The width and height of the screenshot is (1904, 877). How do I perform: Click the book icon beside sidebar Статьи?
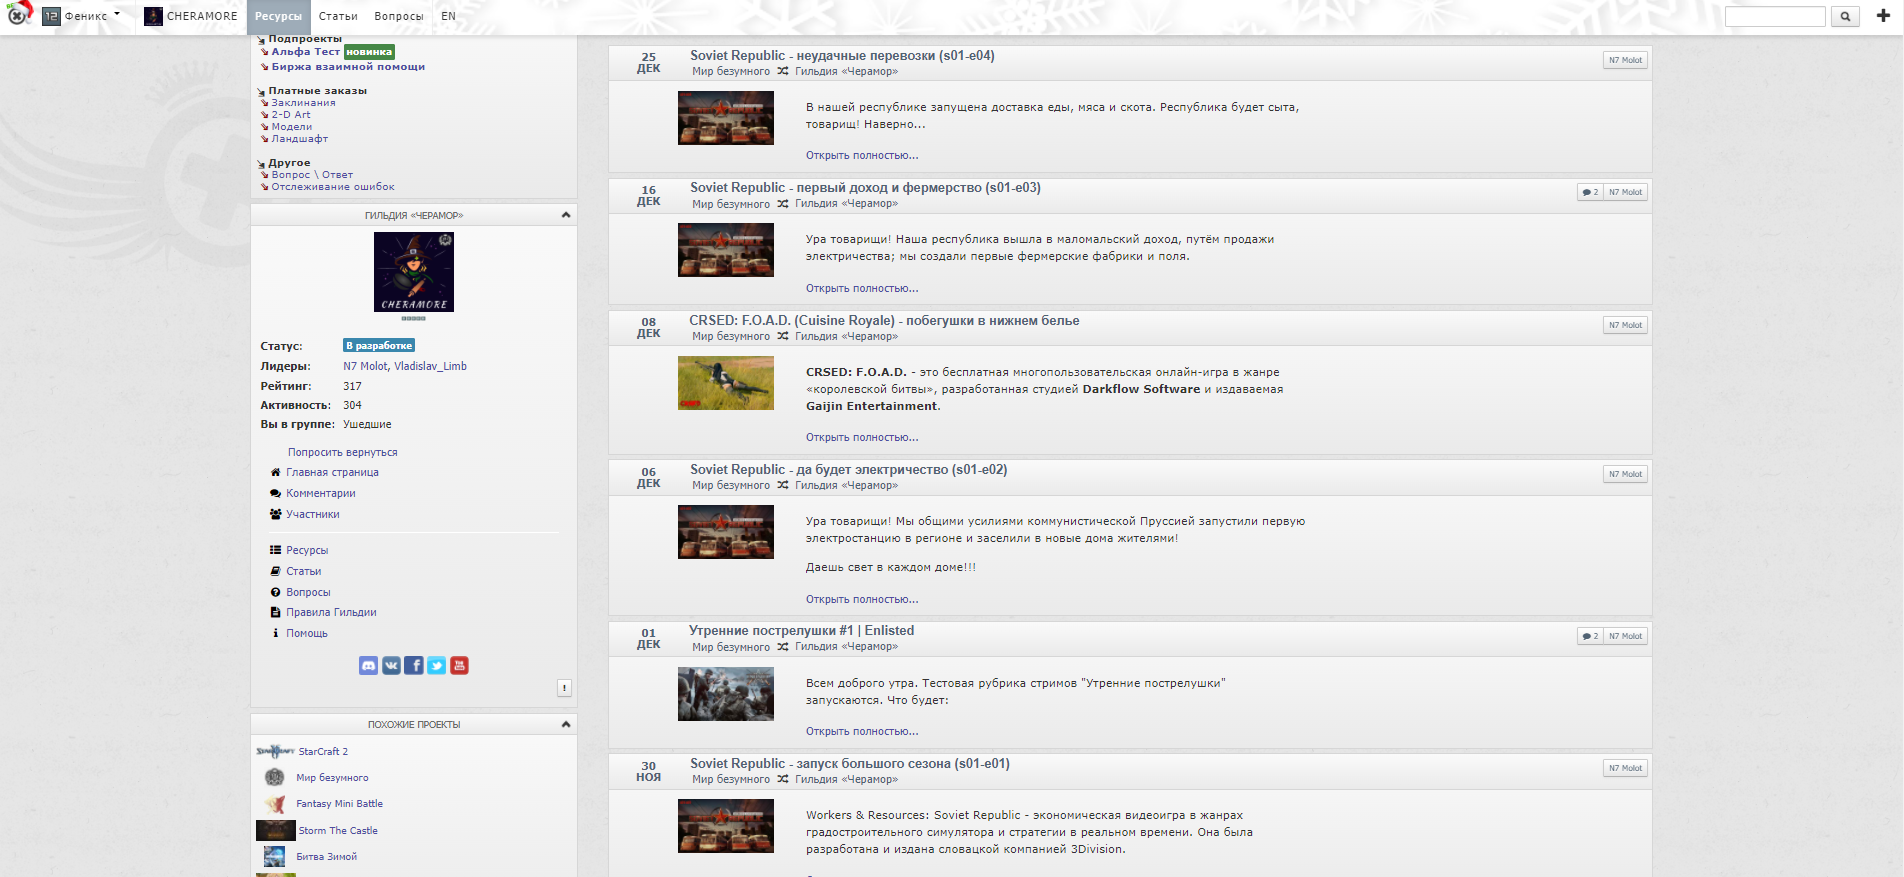coord(275,571)
